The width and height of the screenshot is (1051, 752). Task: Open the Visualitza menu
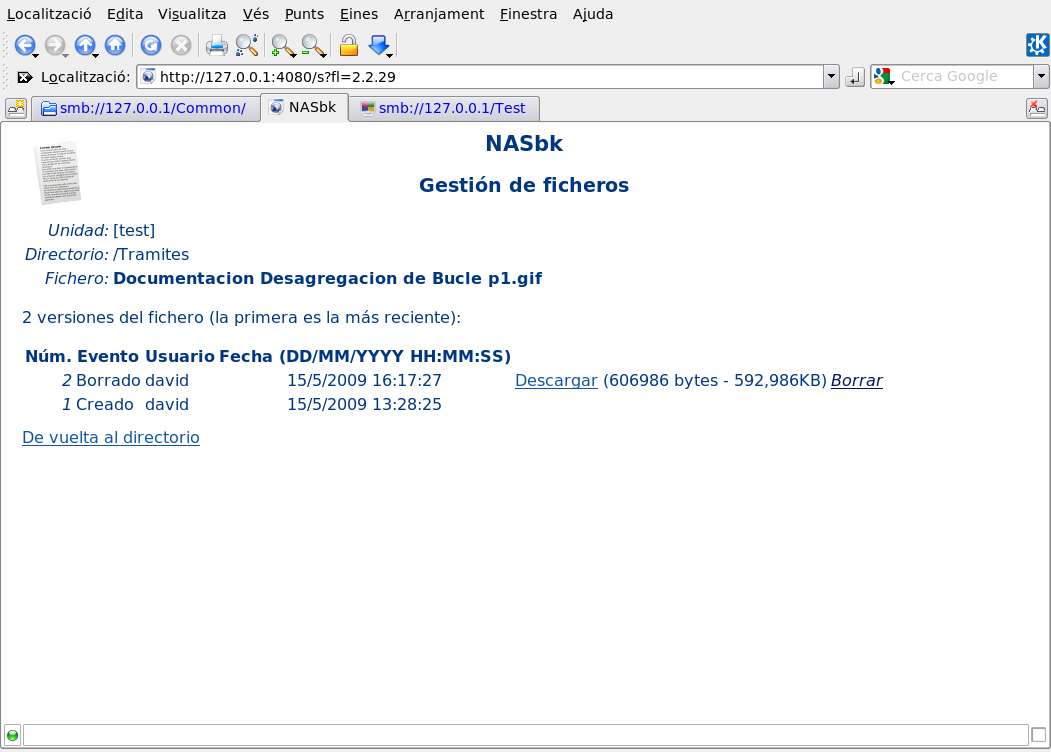(x=192, y=14)
